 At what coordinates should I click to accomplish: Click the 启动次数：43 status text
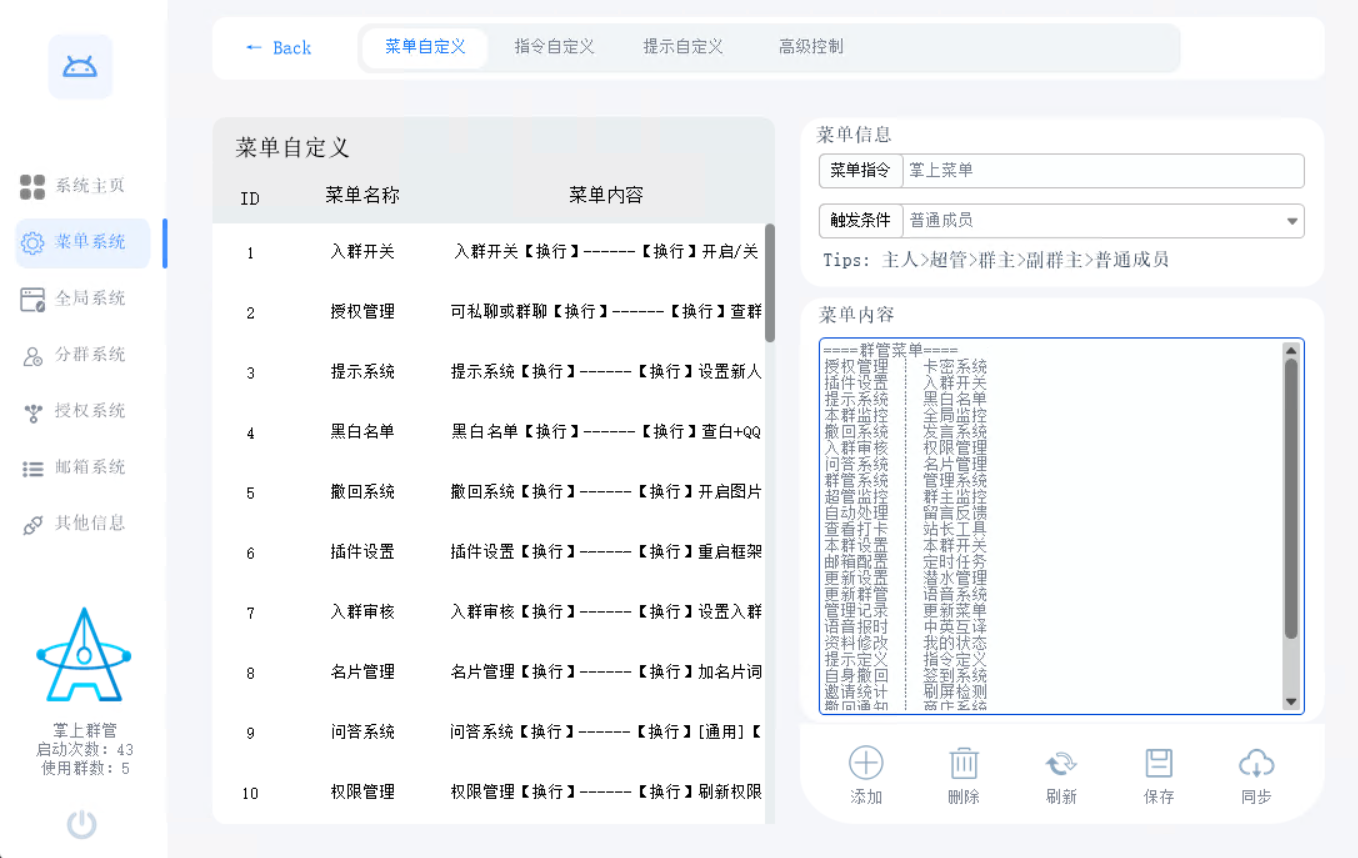85,750
